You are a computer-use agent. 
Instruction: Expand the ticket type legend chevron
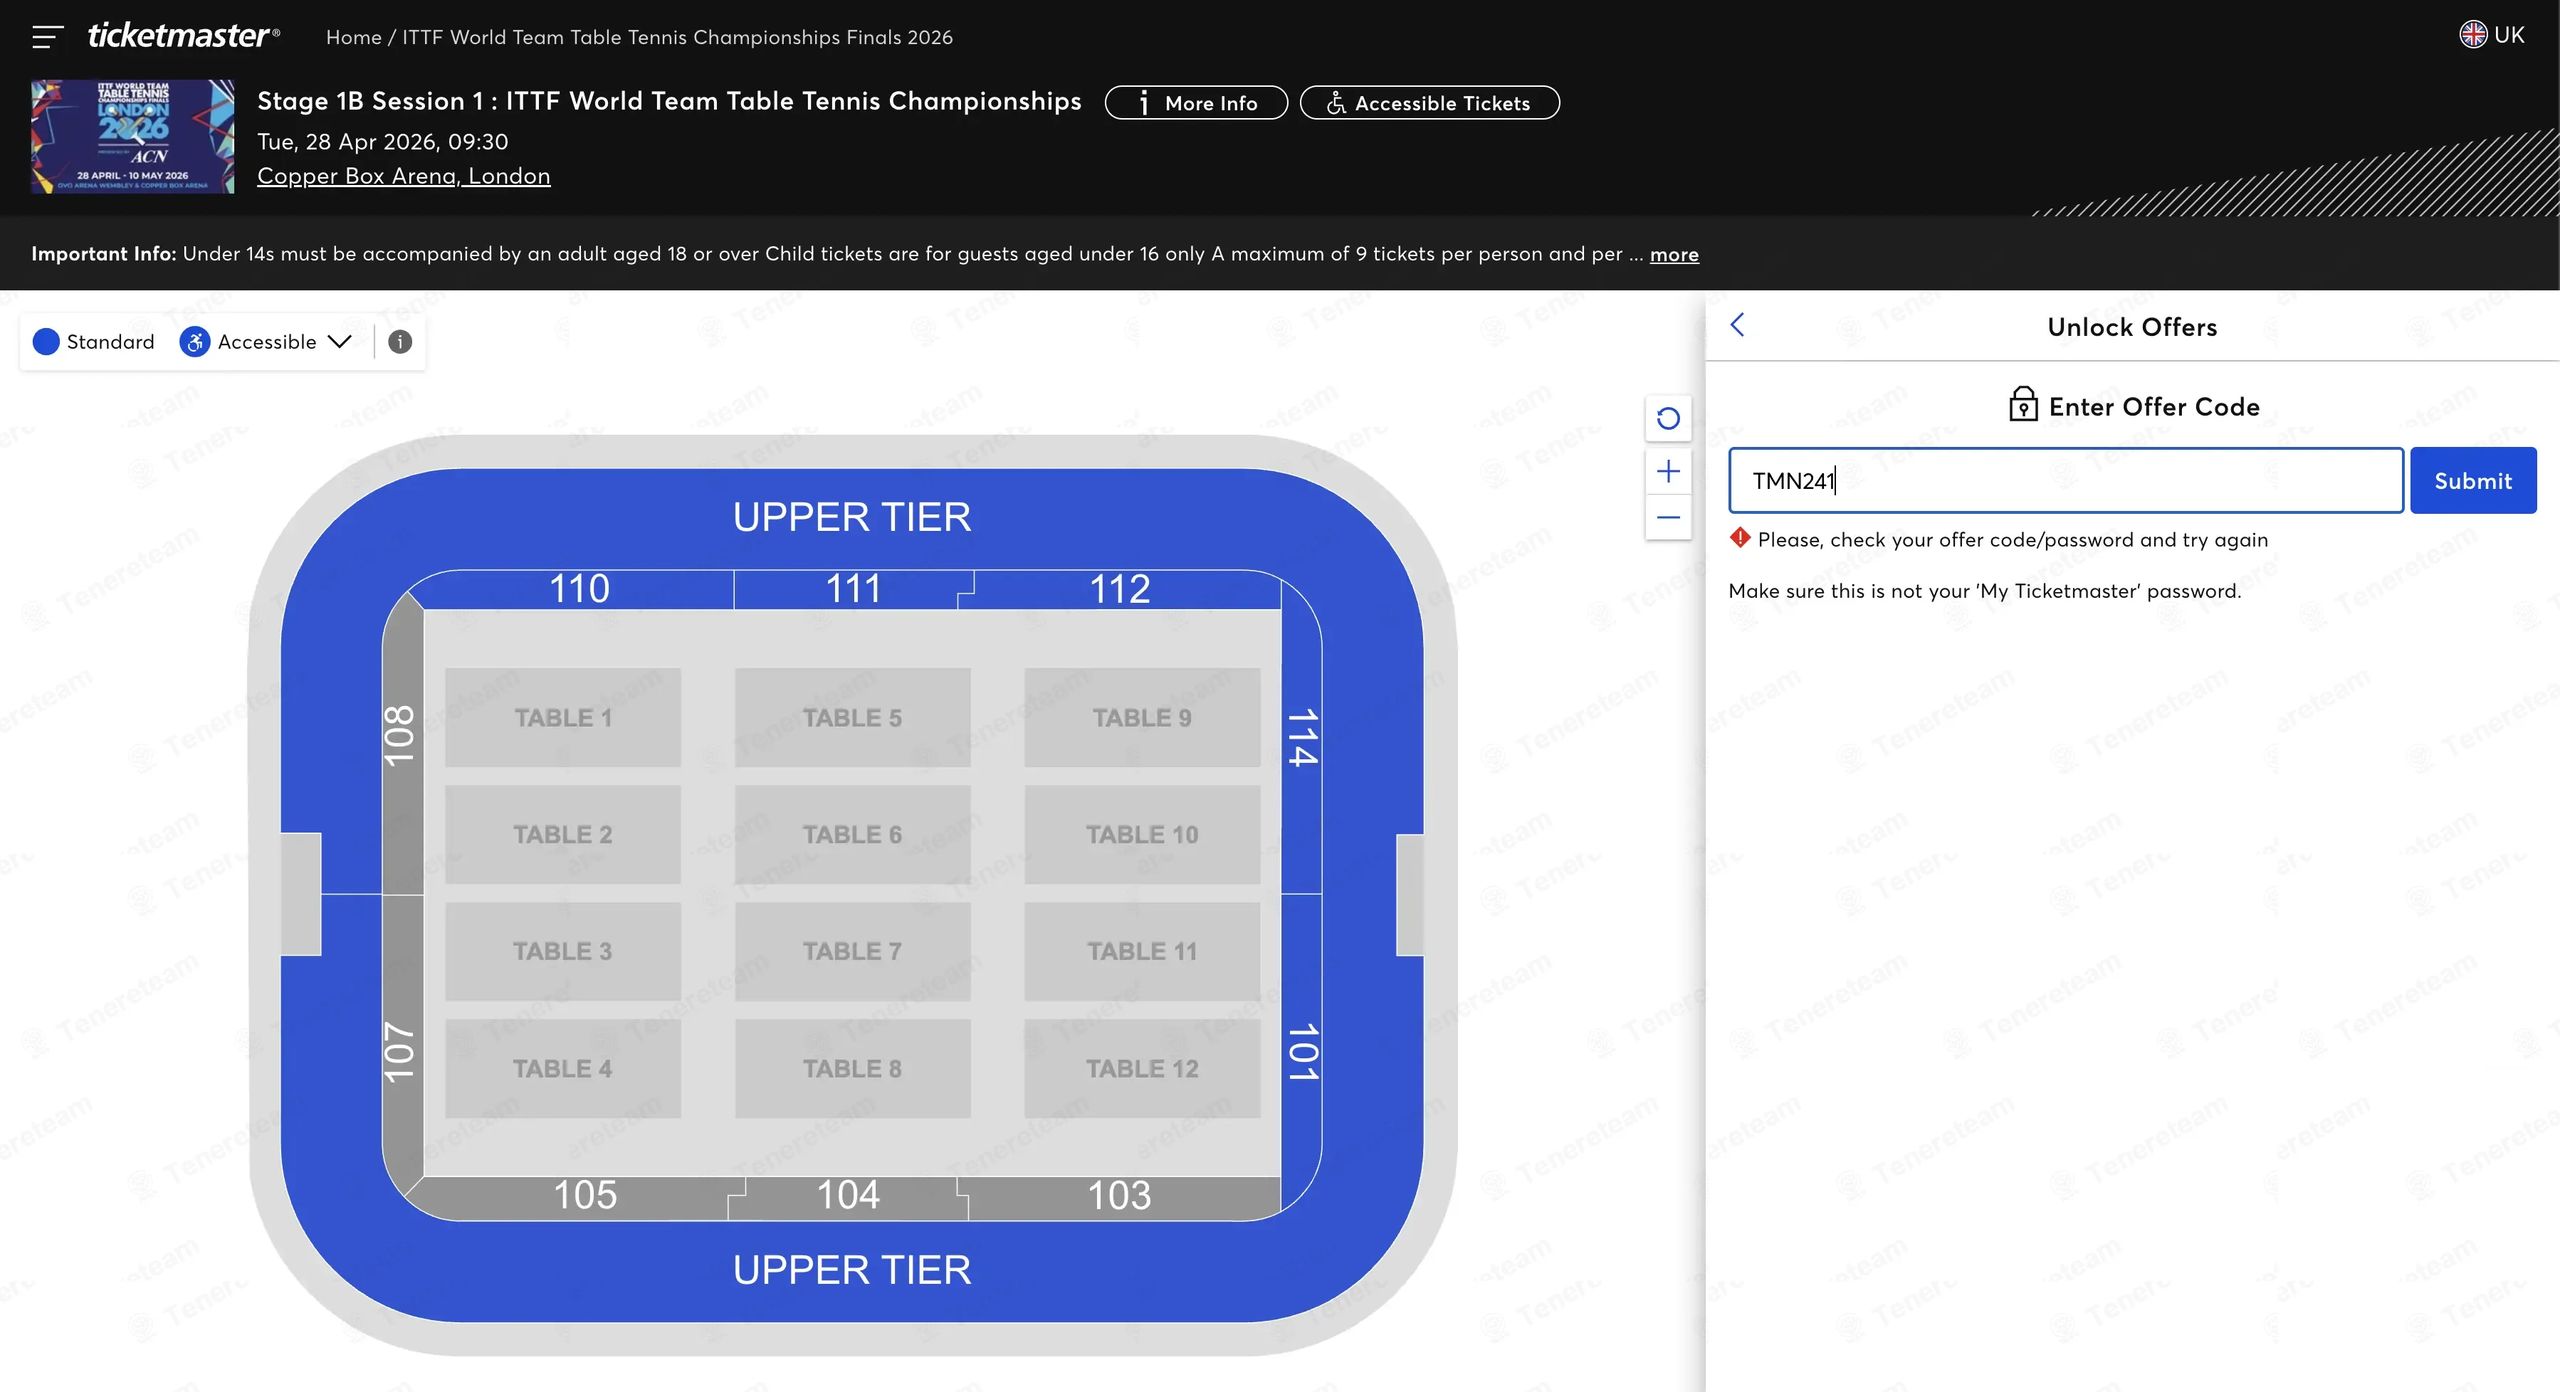pyautogui.click(x=340, y=342)
